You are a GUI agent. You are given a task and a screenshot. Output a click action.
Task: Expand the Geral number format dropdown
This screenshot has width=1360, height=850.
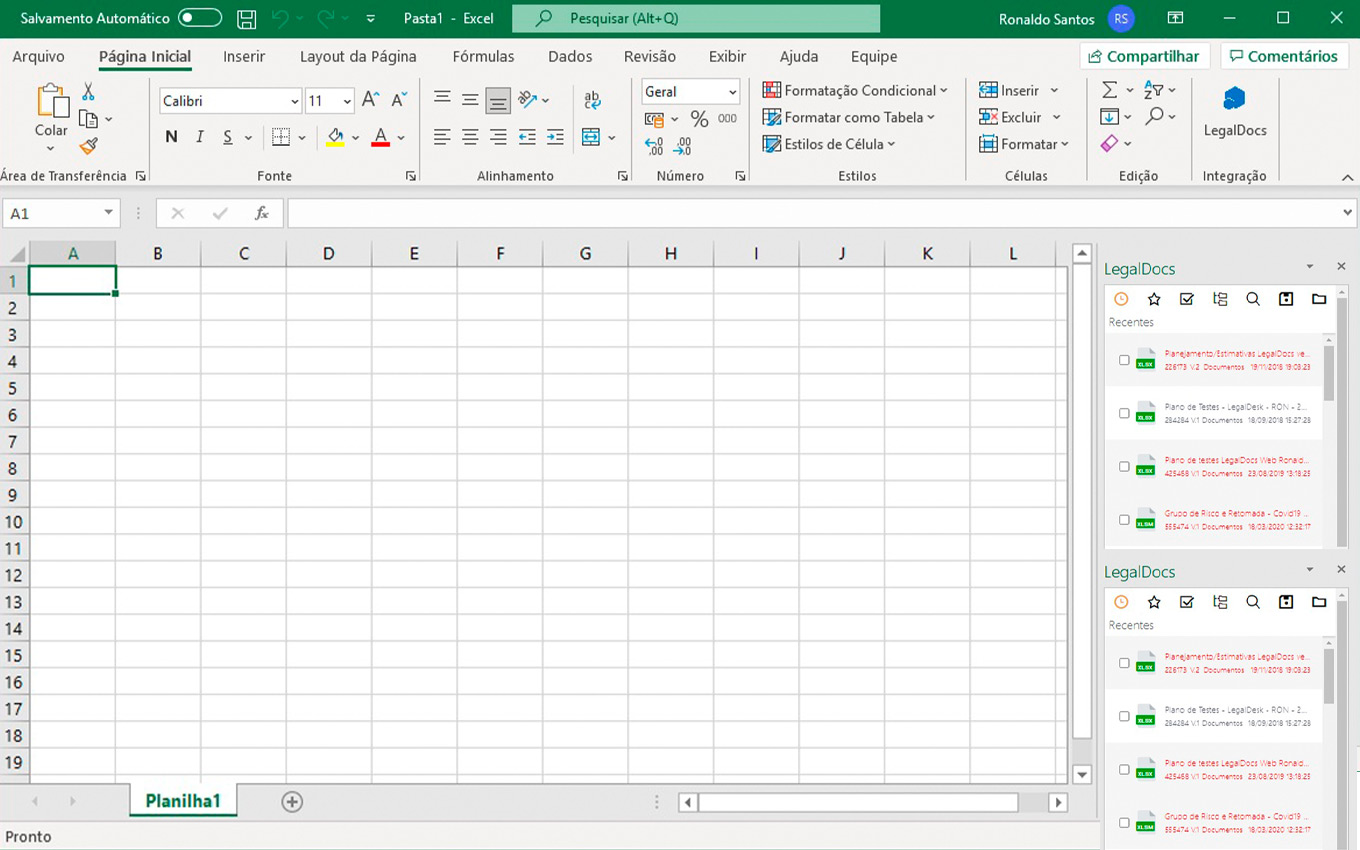[x=732, y=92]
